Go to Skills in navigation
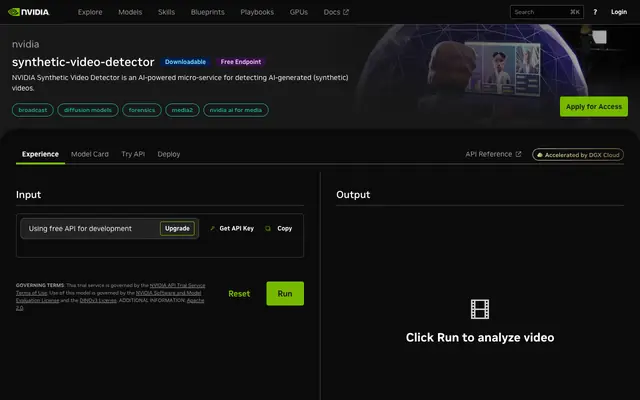Screen dimensions: 640x400 click(x=167, y=12)
